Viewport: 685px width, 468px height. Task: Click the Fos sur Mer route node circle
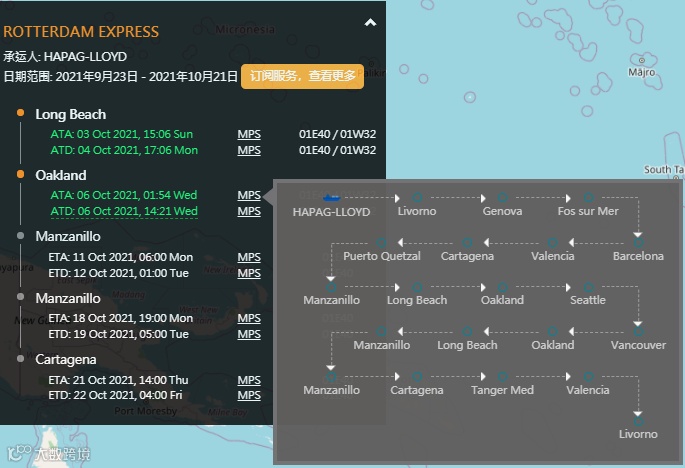tap(588, 198)
